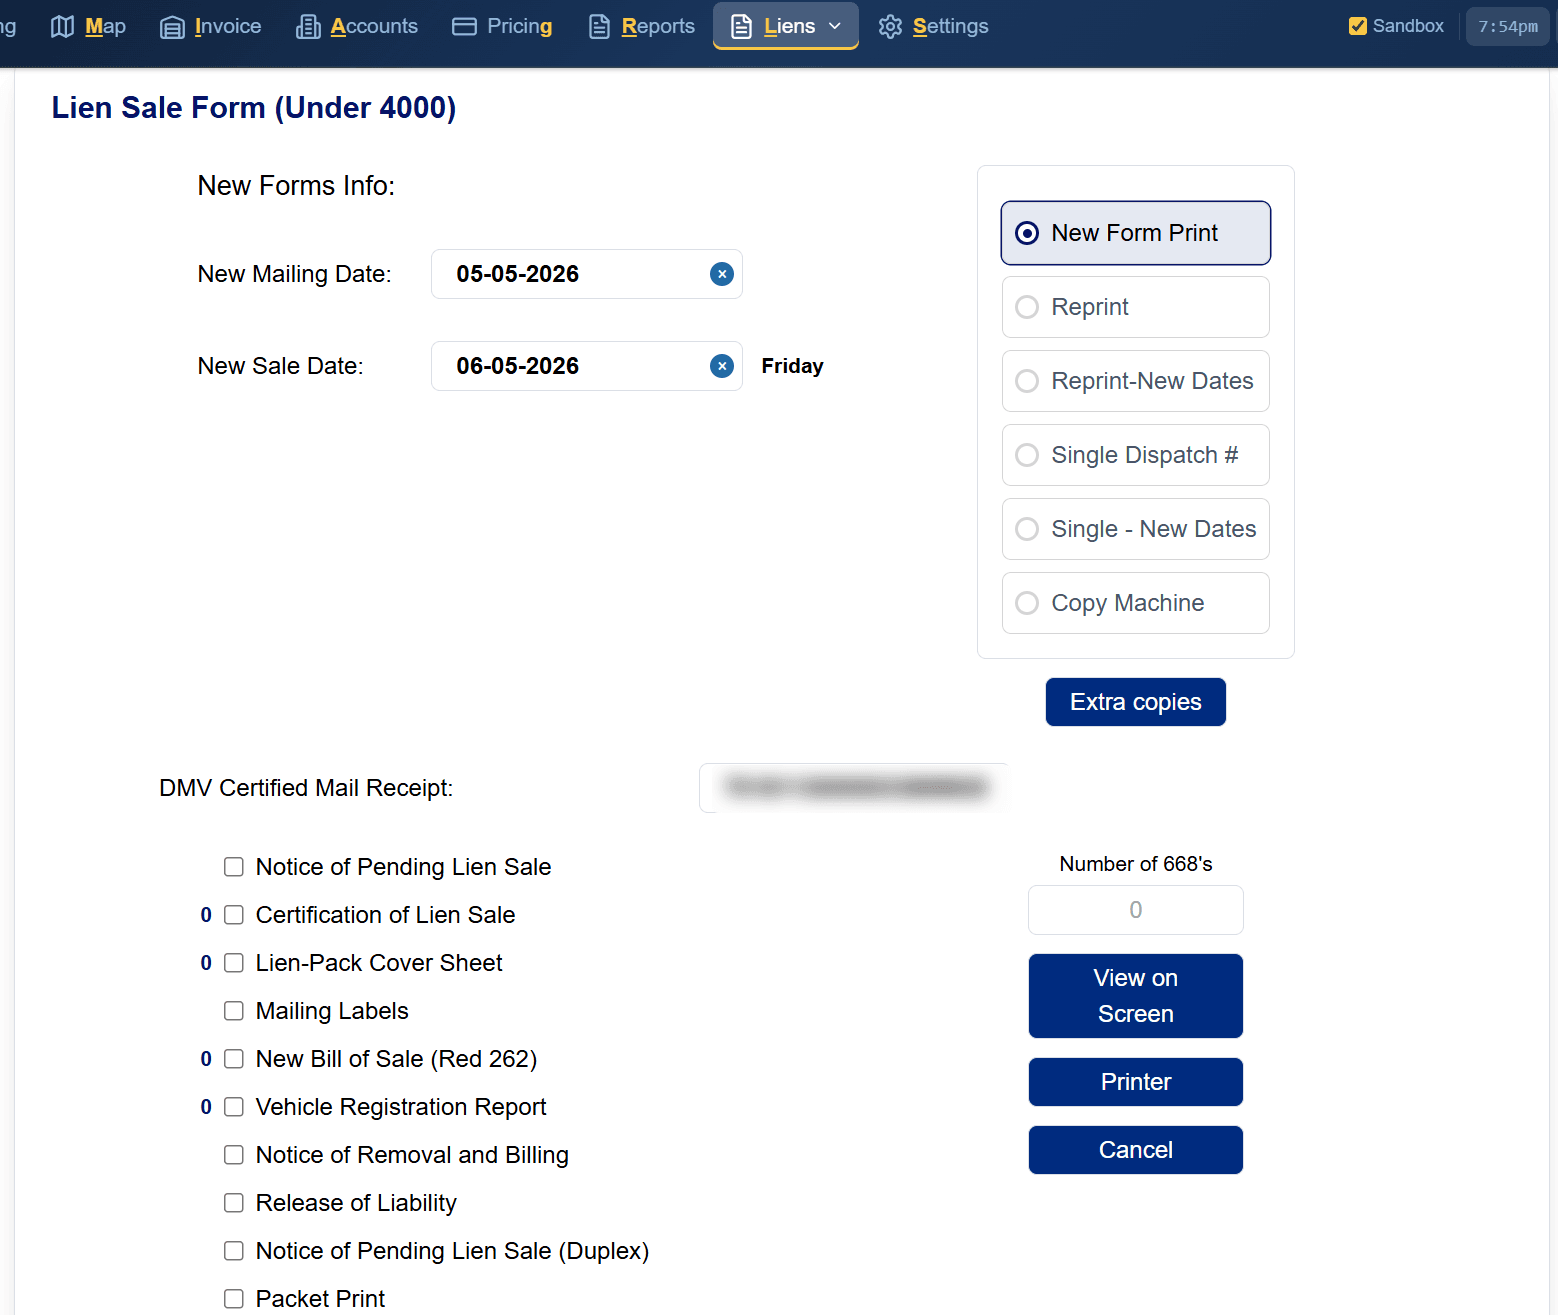Check Notice of Pending Lien Sale (Duplex)

click(234, 1251)
